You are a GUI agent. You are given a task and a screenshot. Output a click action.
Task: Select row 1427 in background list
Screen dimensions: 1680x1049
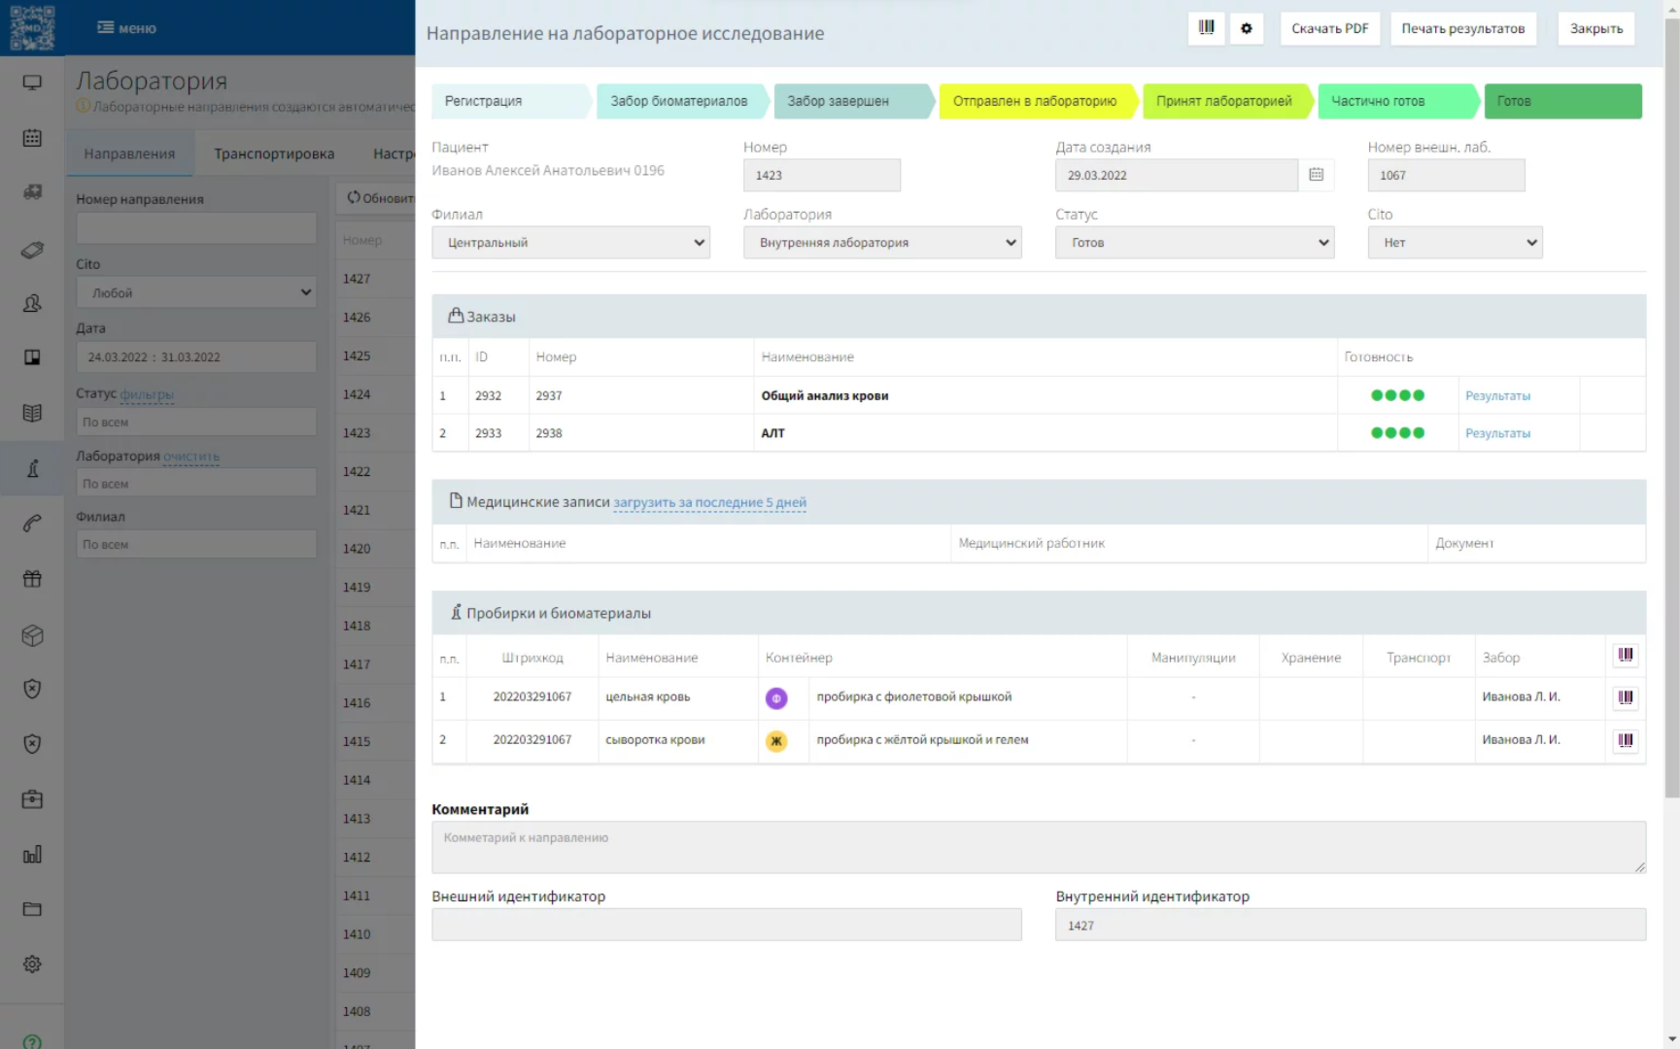tap(376, 279)
